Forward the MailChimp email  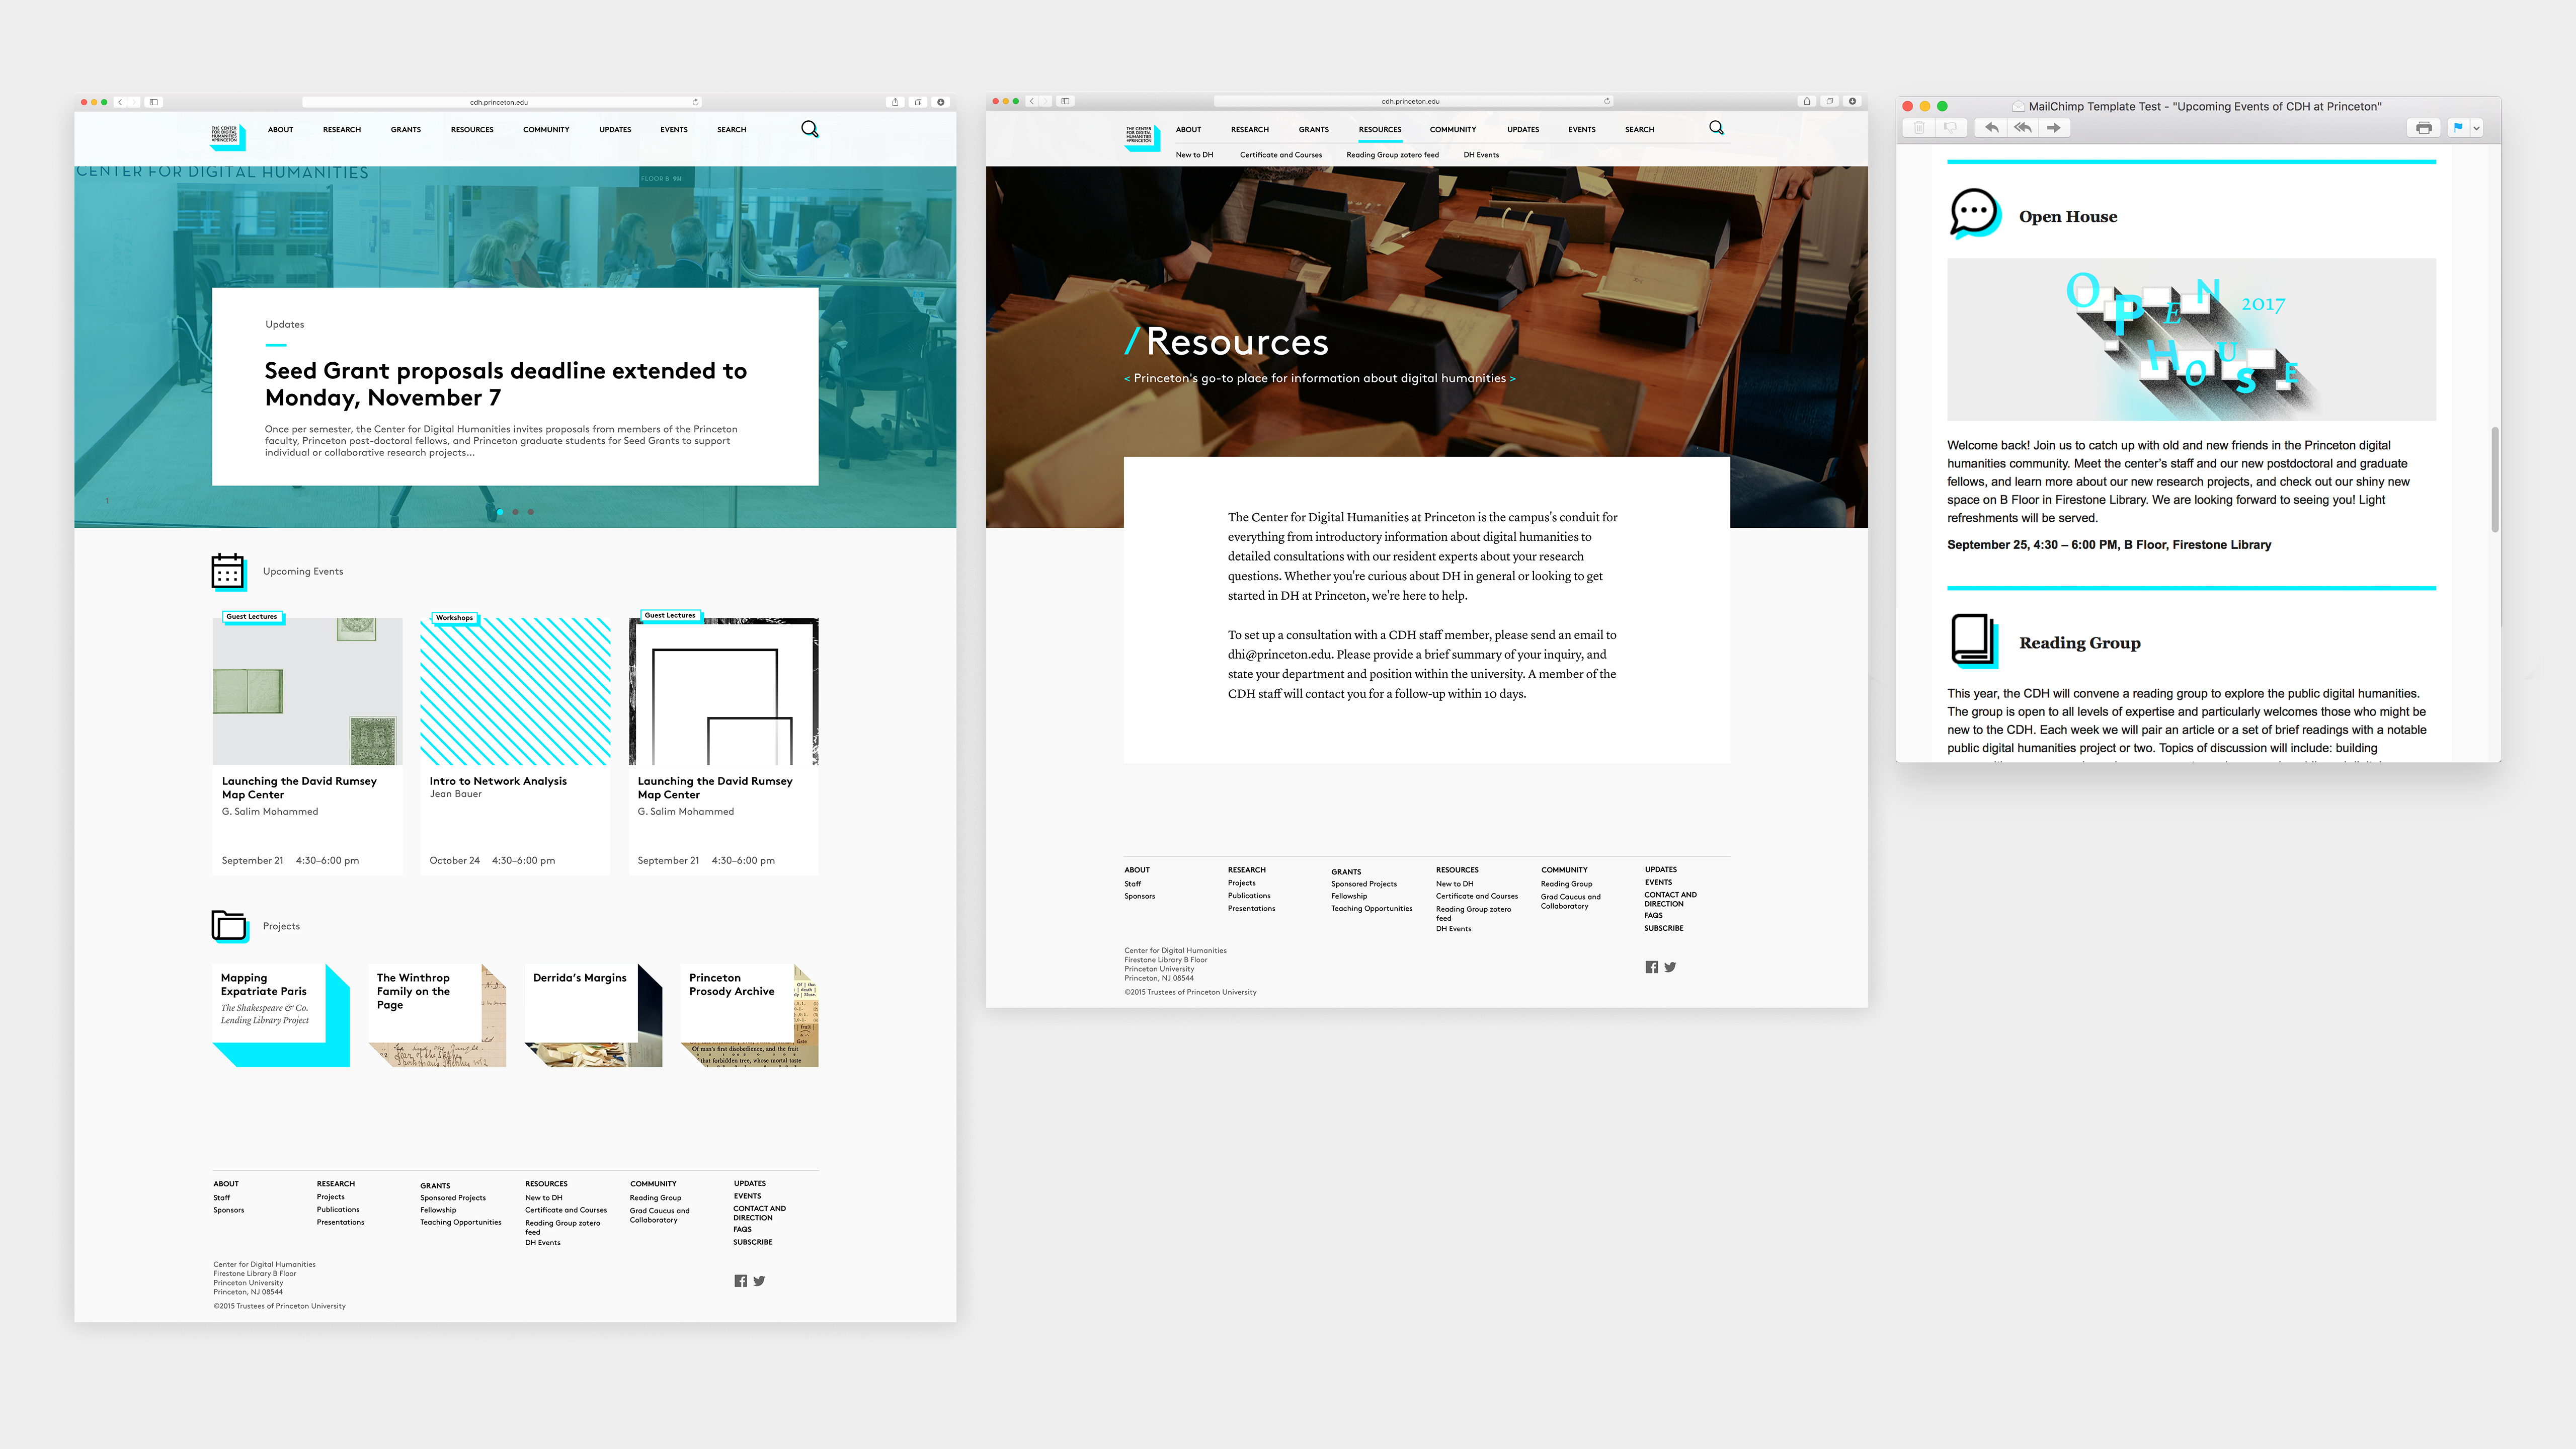coord(2053,128)
